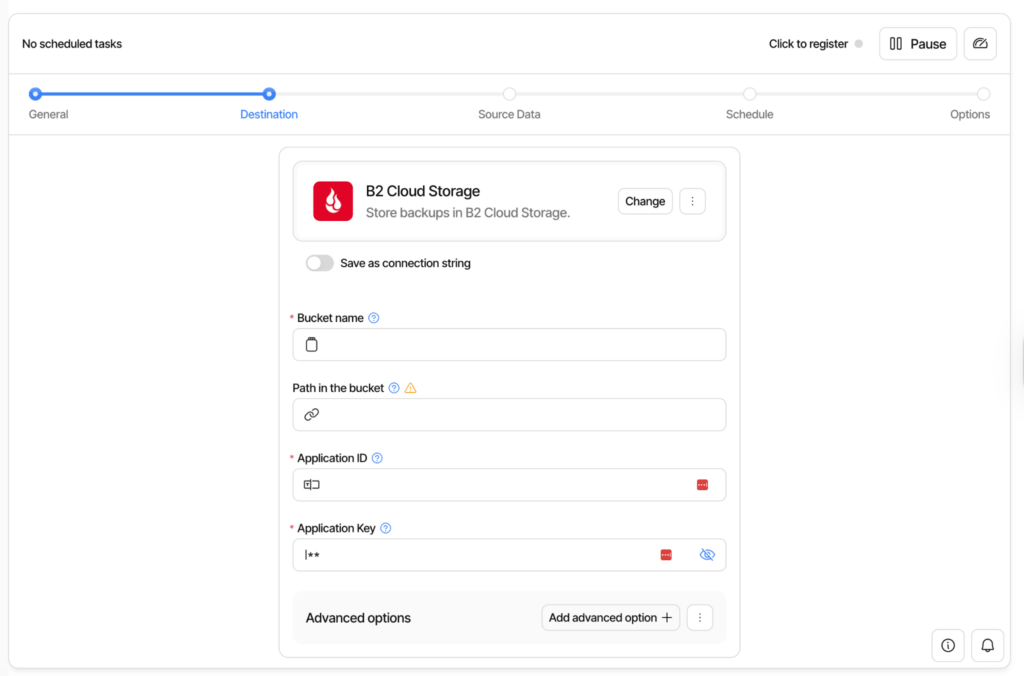Enable Save as connection string toggle
The height and width of the screenshot is (676, 1024).
[319, 263]
